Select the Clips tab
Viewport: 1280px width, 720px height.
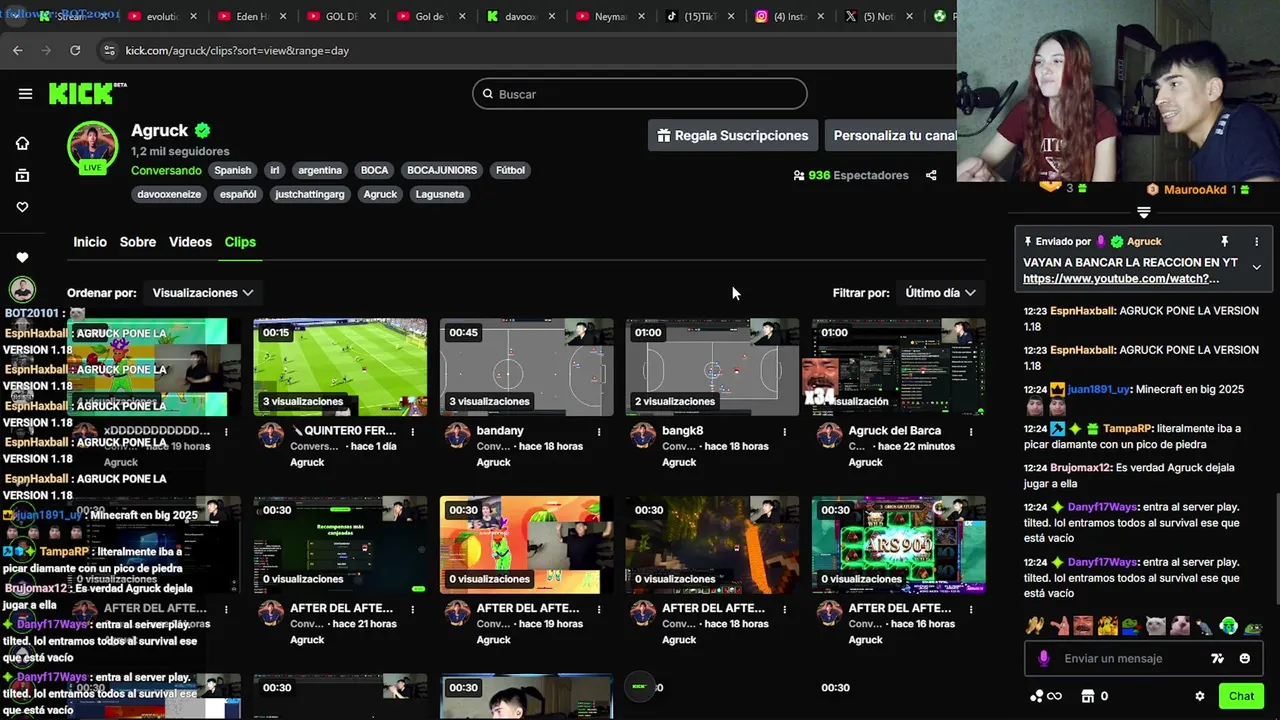(240, 242)
